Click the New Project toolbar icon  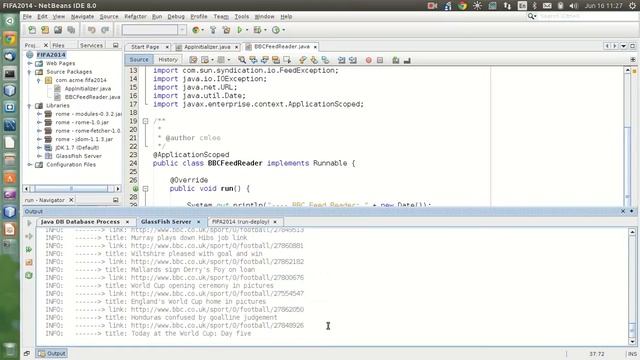point(45,30)
